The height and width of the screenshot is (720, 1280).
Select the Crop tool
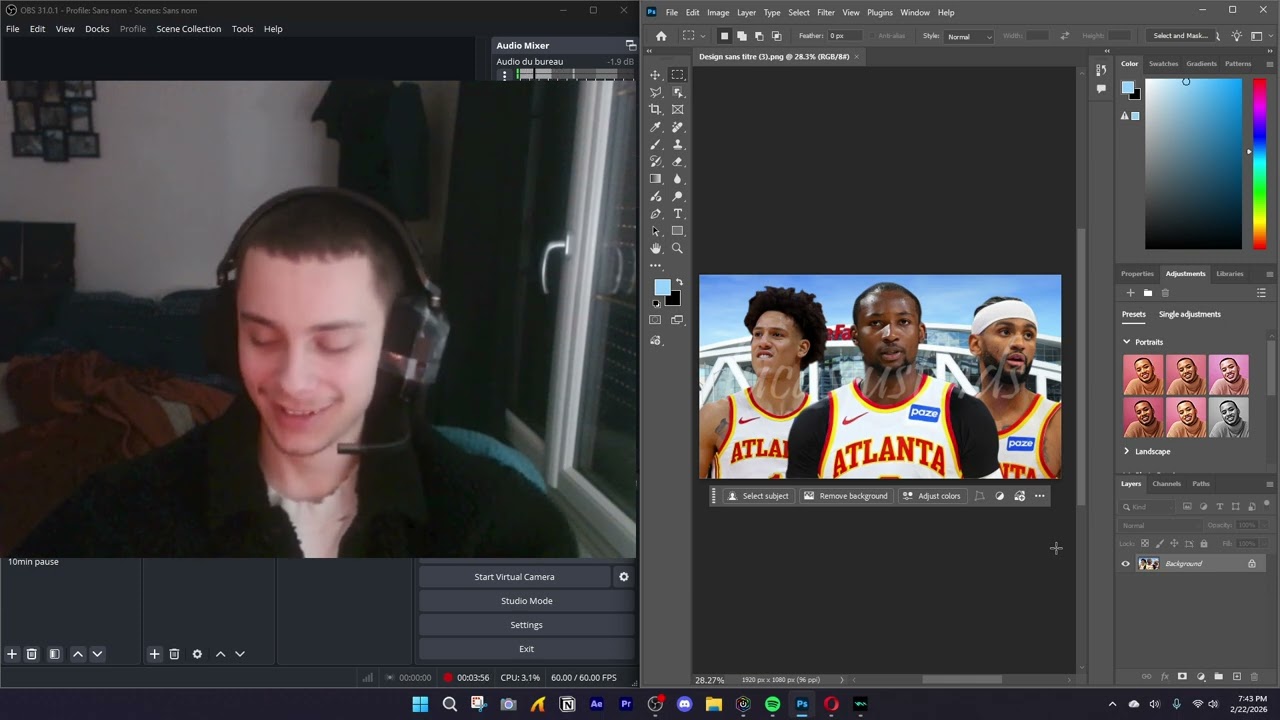[656, 110]
